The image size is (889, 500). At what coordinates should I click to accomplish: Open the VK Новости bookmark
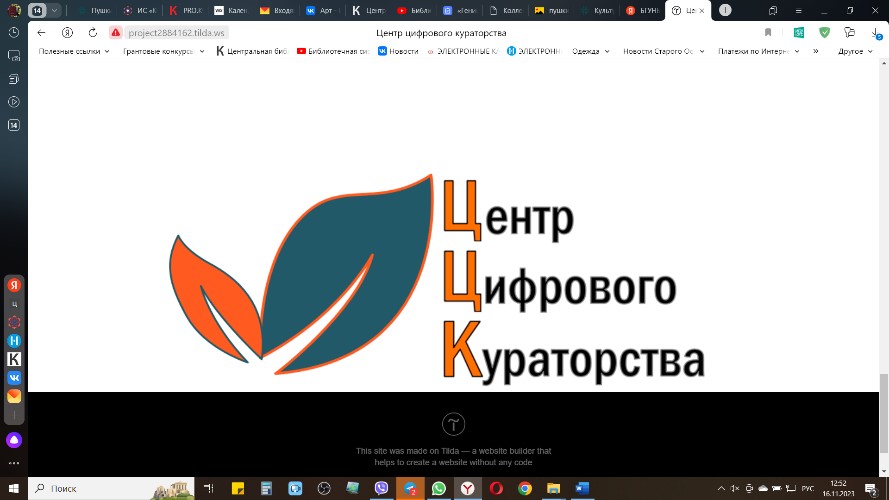pyautogui.click(x=398, y=51)
